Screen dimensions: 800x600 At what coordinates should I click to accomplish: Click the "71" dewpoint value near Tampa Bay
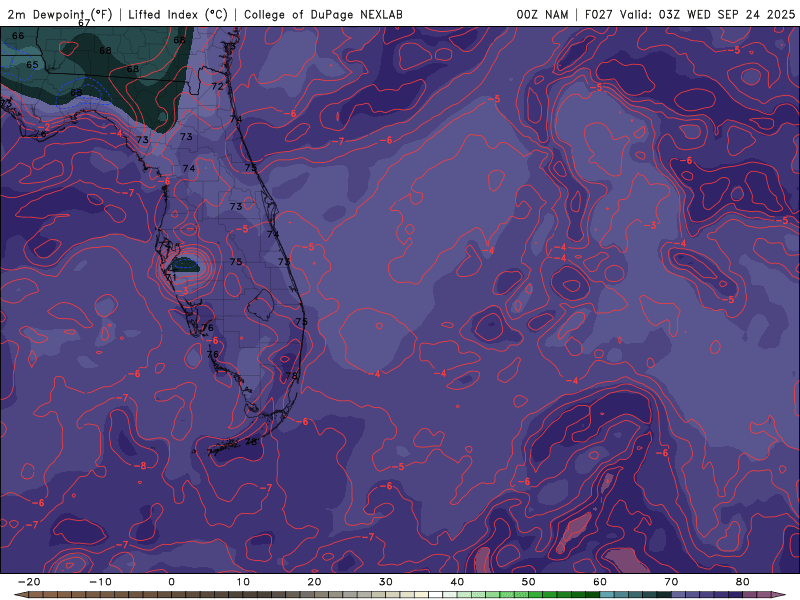pyautogui.click(x=171, y=278)
